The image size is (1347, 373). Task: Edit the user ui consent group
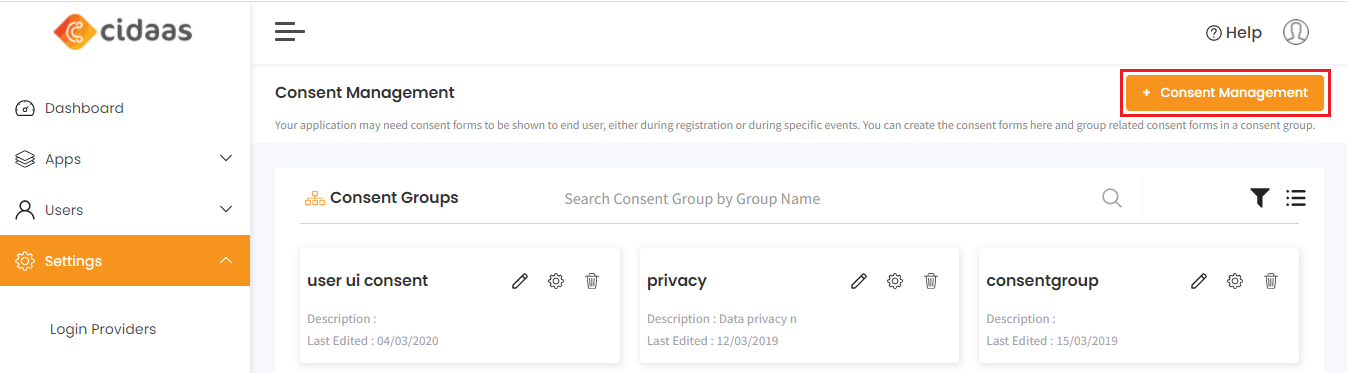[x=520, y=281]
